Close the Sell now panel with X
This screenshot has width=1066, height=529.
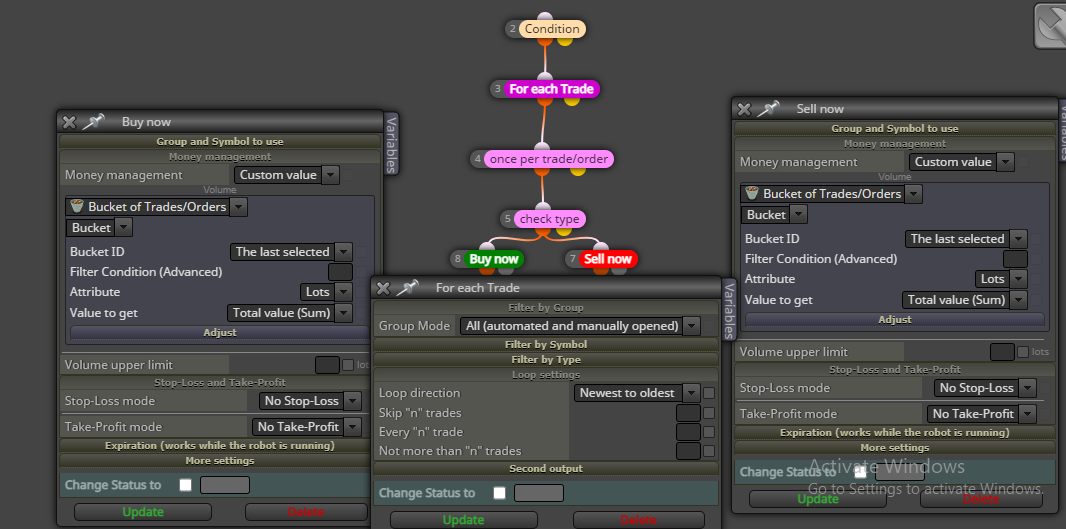(744, 109)
